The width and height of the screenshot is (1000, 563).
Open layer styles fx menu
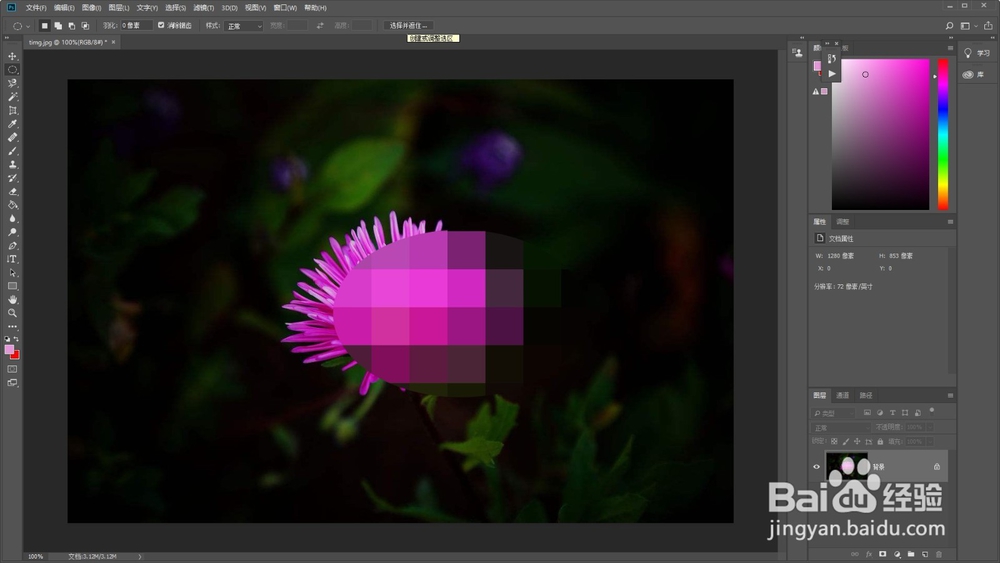[869, 554]
